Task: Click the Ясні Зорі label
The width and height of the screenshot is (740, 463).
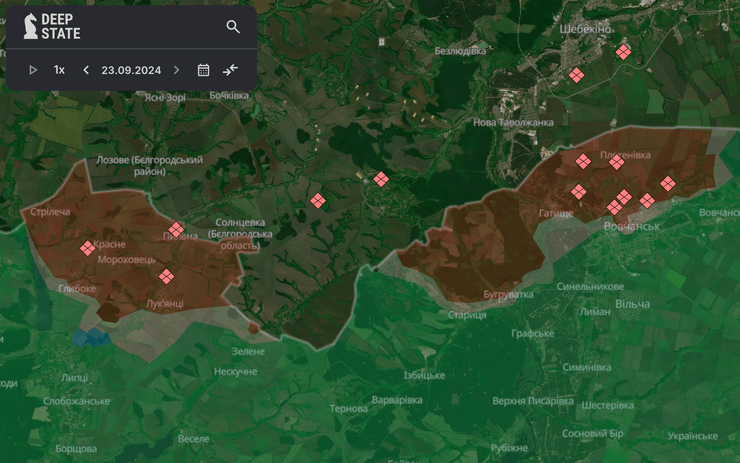Action: pyautogui.click(x=165, y=98)
